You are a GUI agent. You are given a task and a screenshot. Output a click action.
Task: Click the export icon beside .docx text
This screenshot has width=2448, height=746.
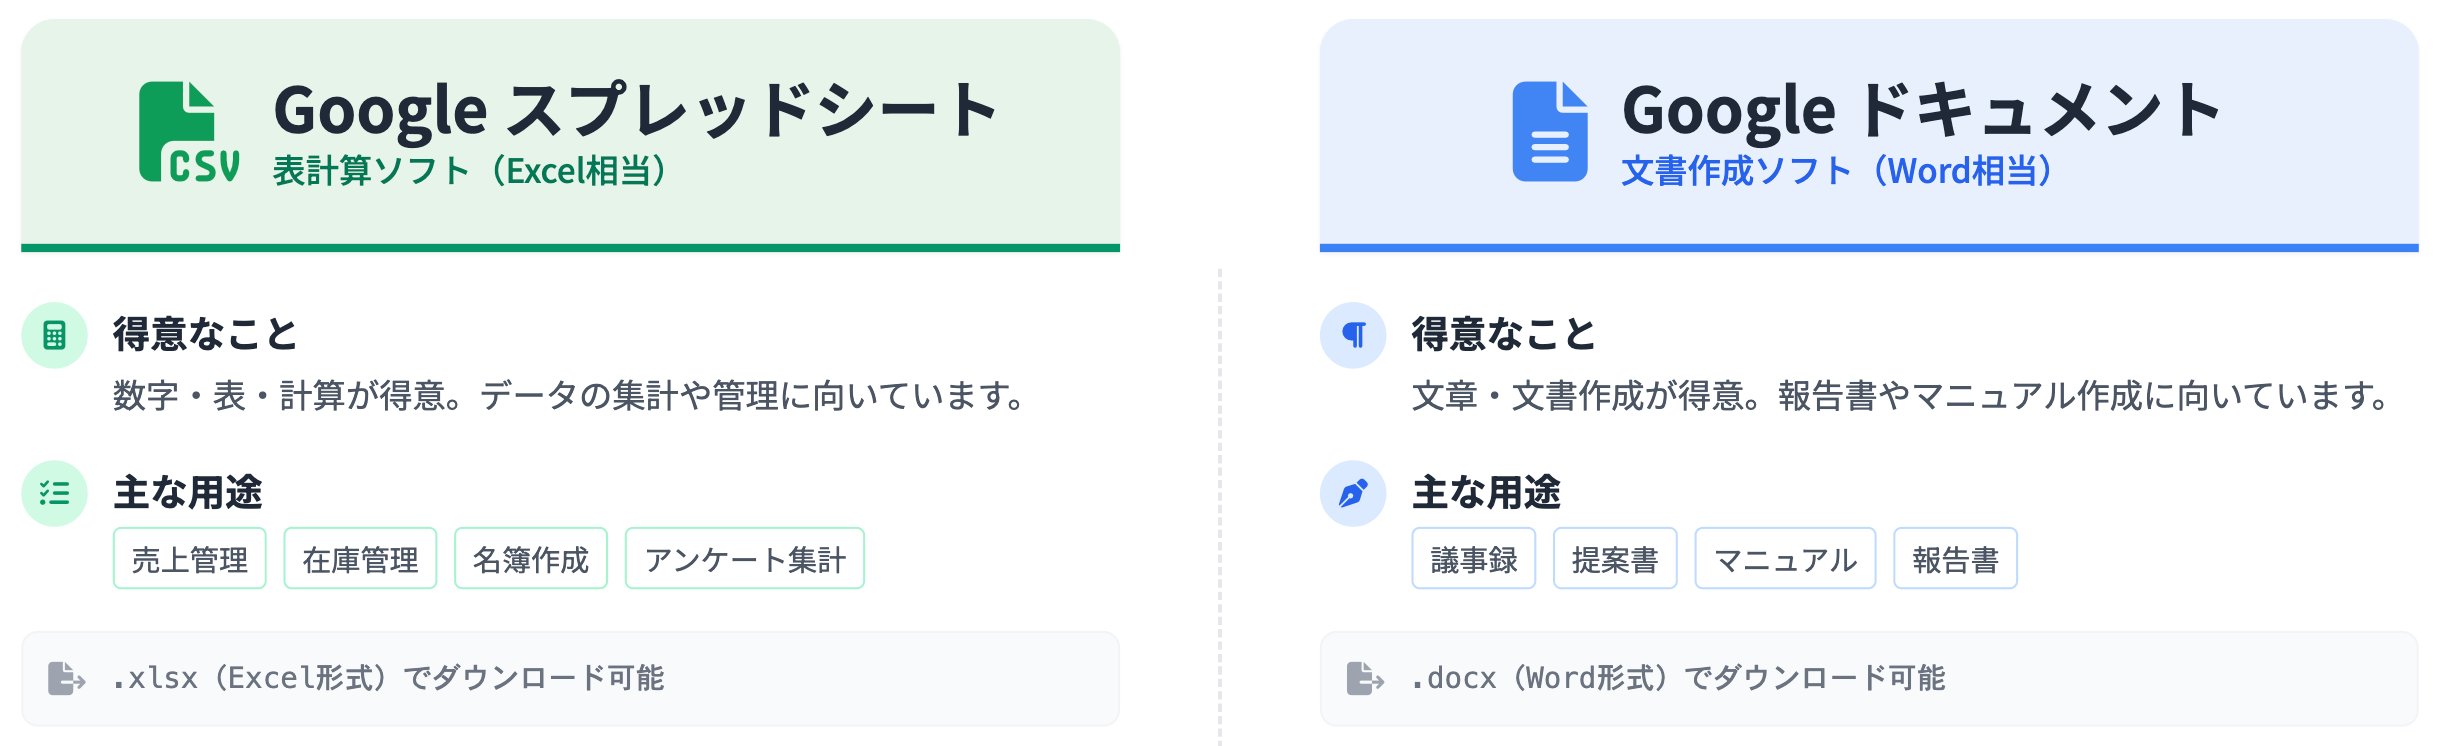tap(1365, 678)
